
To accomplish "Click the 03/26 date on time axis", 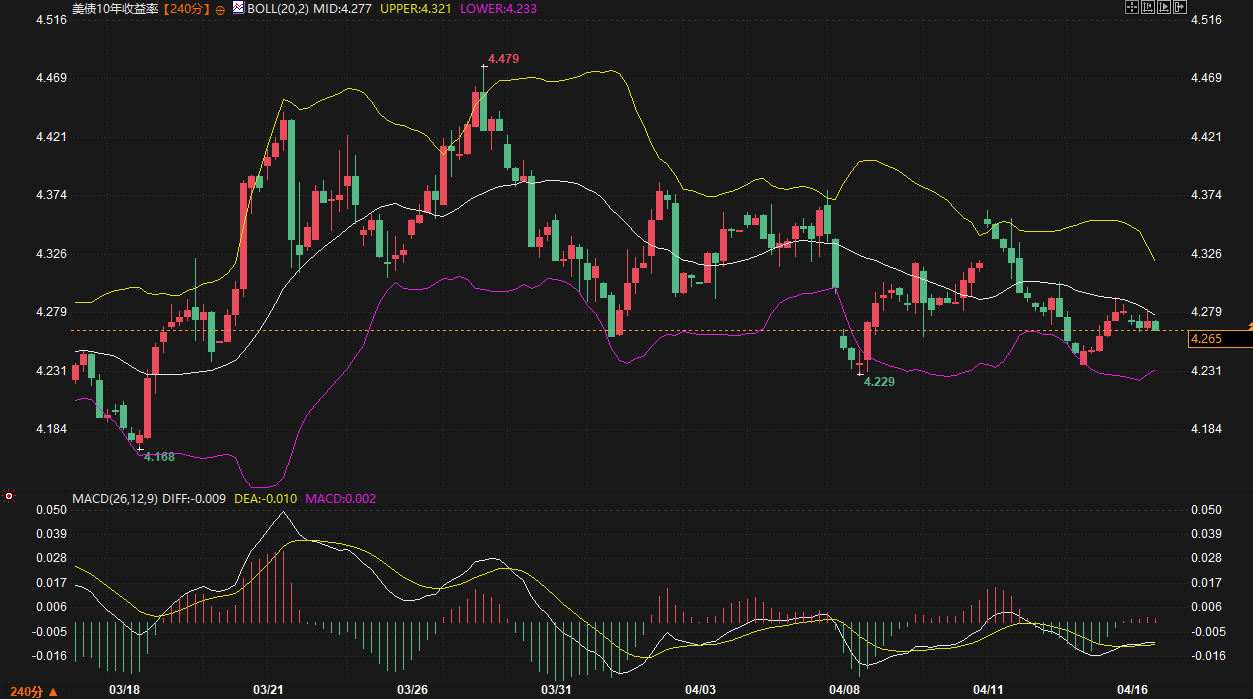I will click(x=412, y=690).
